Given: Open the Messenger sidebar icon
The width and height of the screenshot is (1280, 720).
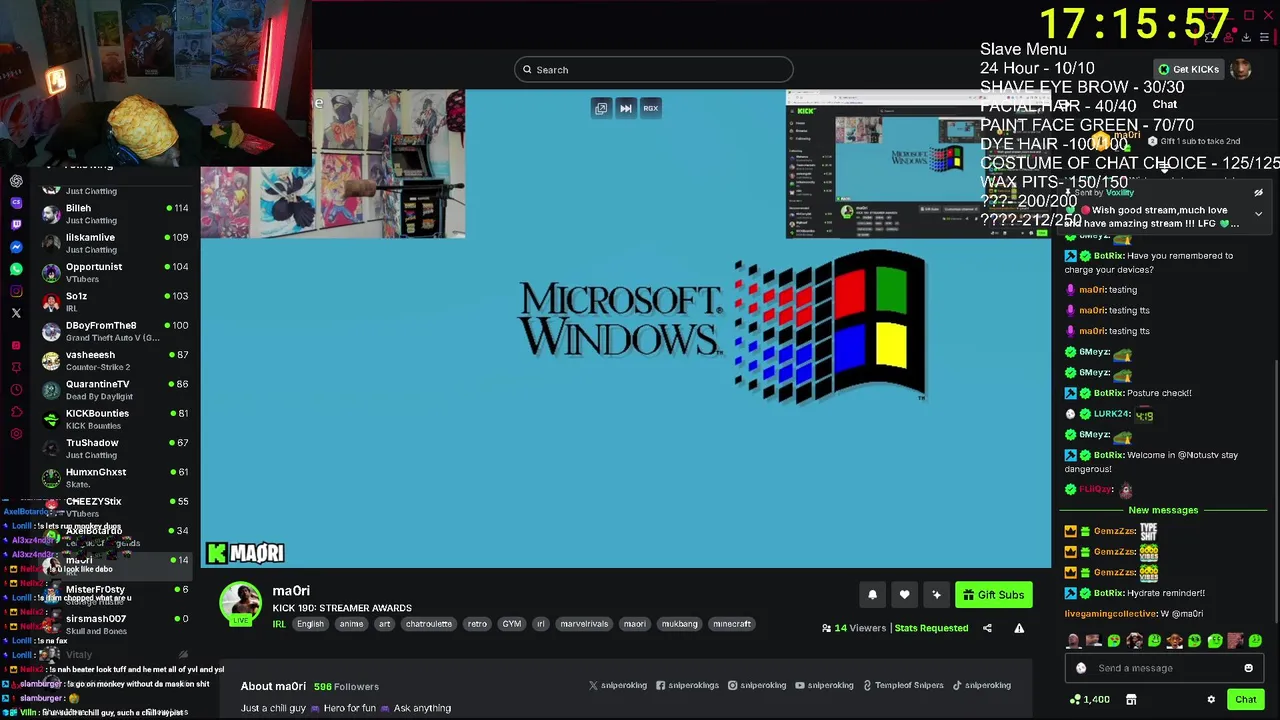Looking at the screenshot, I should point(16,247).
